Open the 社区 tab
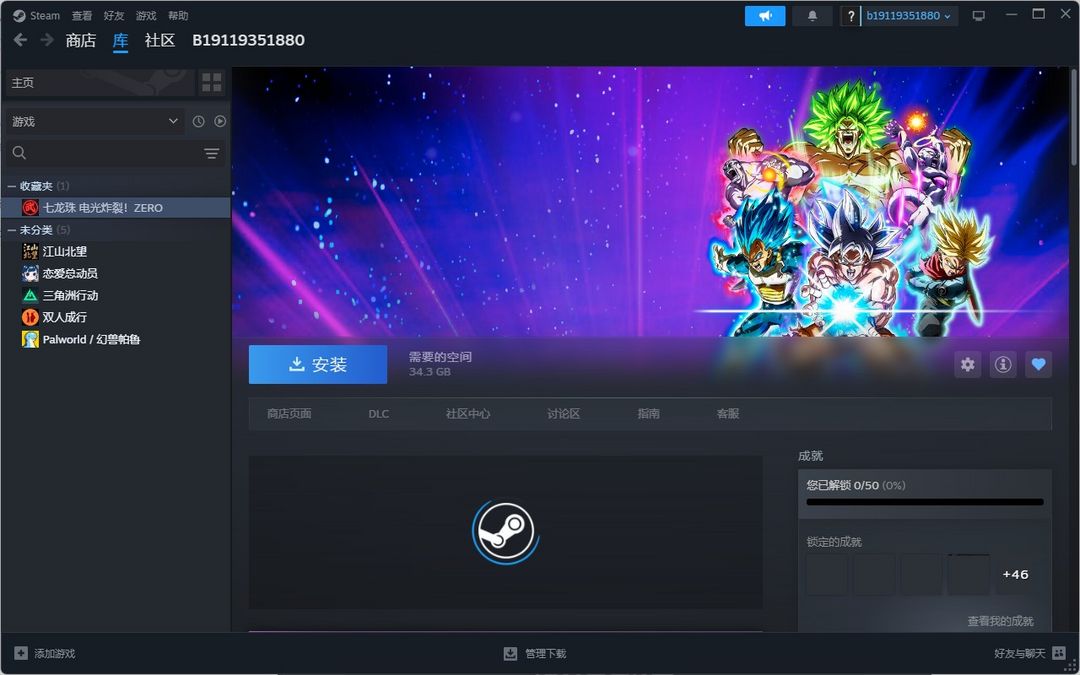 click(160, 40)
